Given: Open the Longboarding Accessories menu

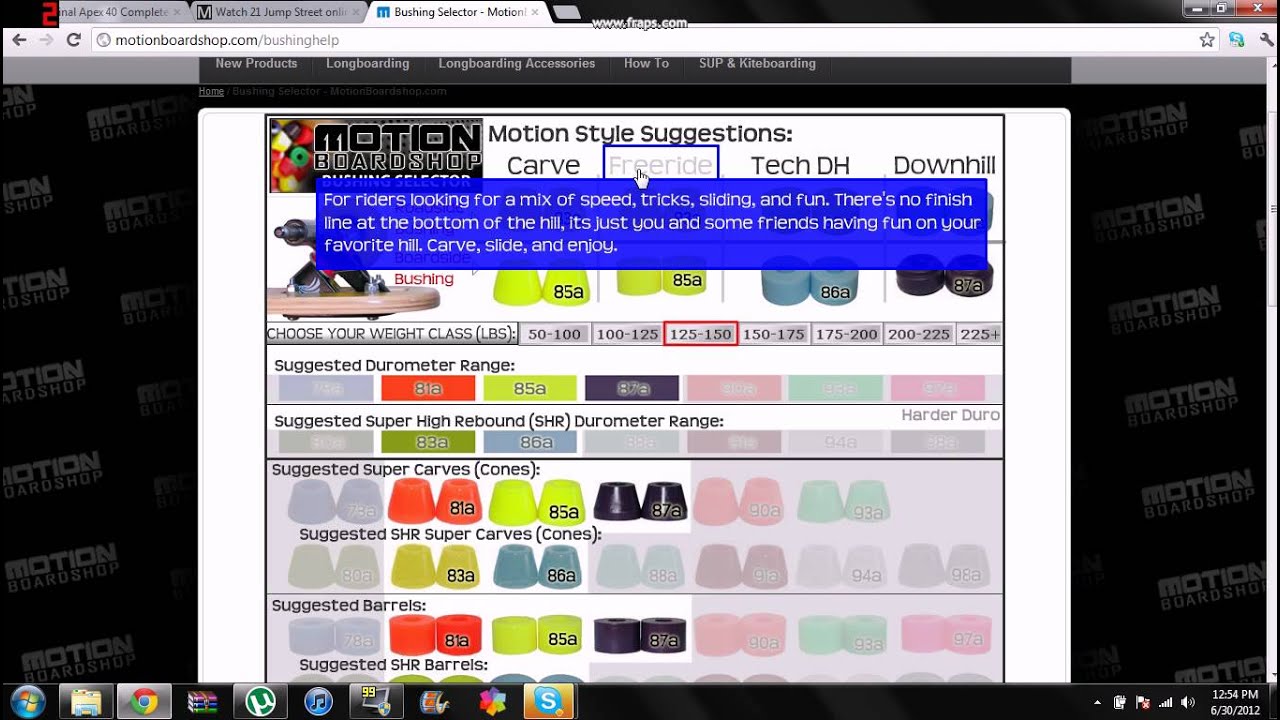Looking at the screenshot, I should coord(516,63).
